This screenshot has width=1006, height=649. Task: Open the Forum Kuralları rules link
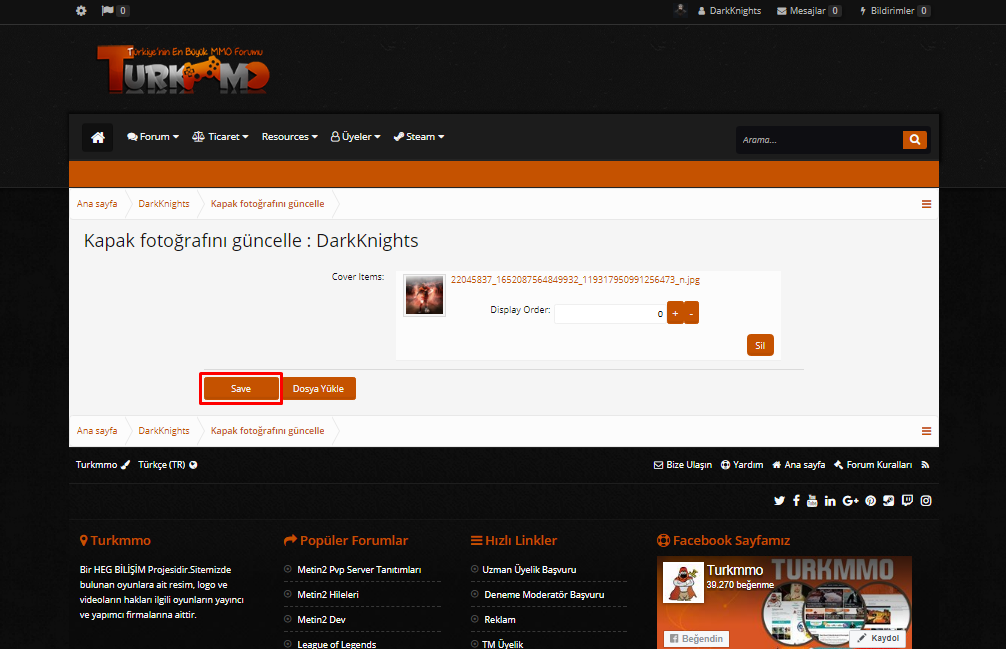[x=873, y=465]
